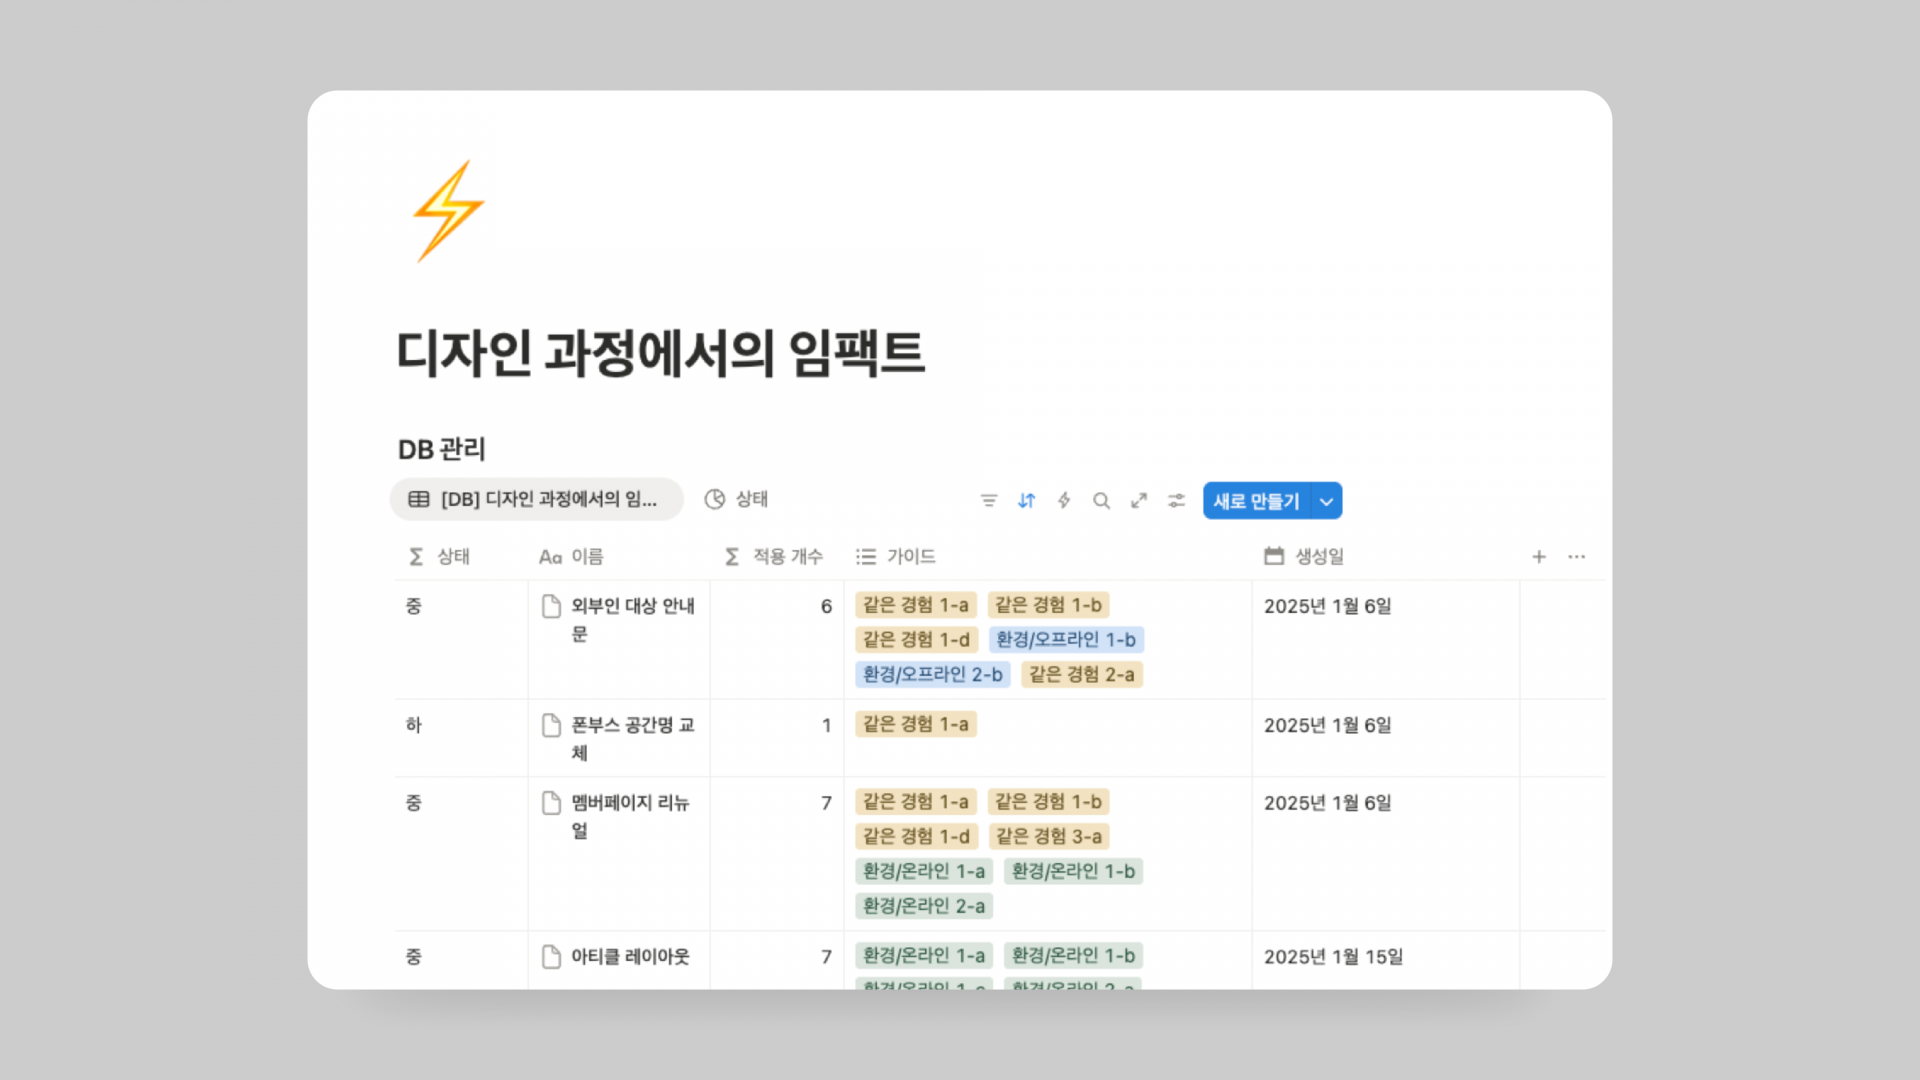Add a new property with plus icon
This screenshot has height=1080, width=1920.
point(1539,557)
